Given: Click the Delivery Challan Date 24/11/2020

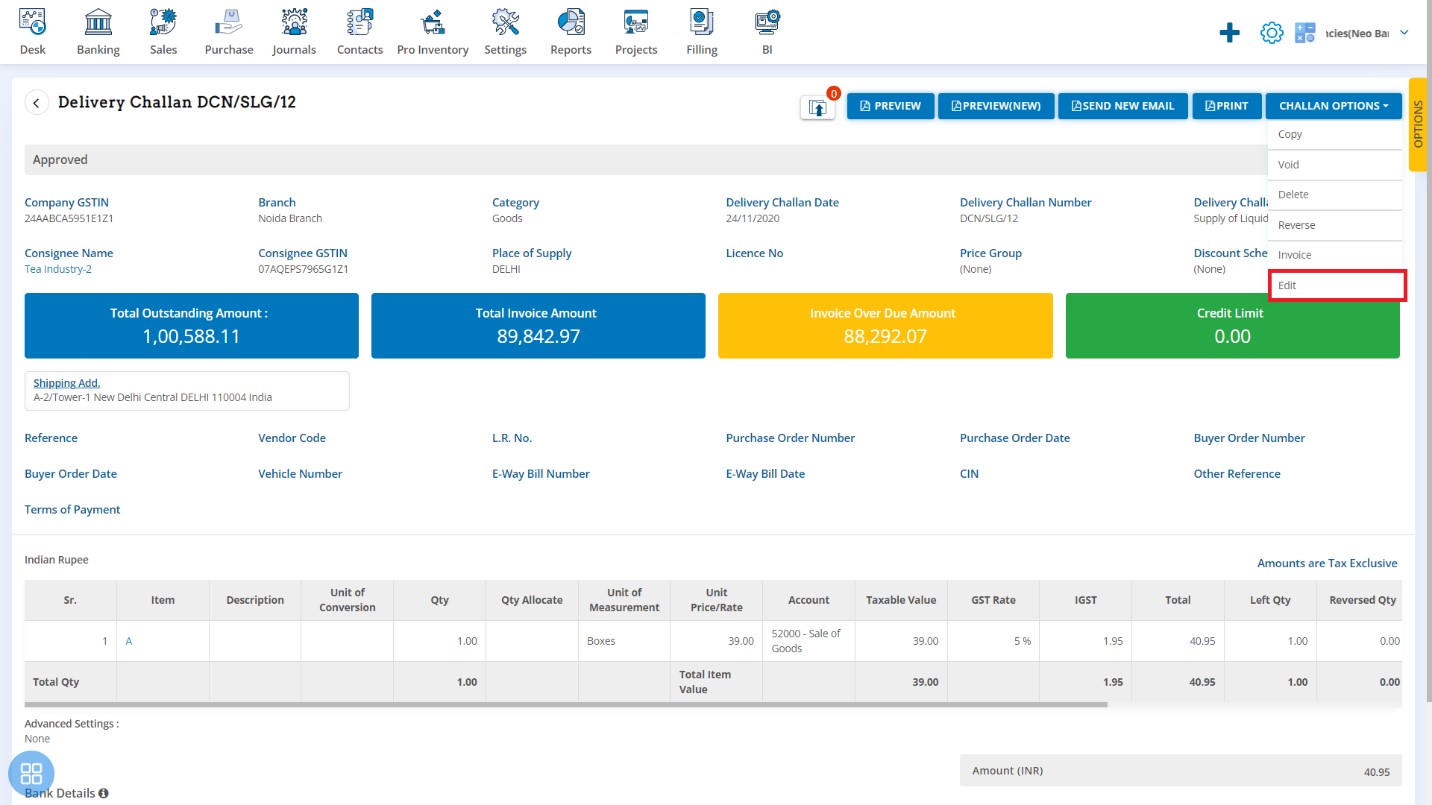Looking at the screenshot, I should [752, 218].
